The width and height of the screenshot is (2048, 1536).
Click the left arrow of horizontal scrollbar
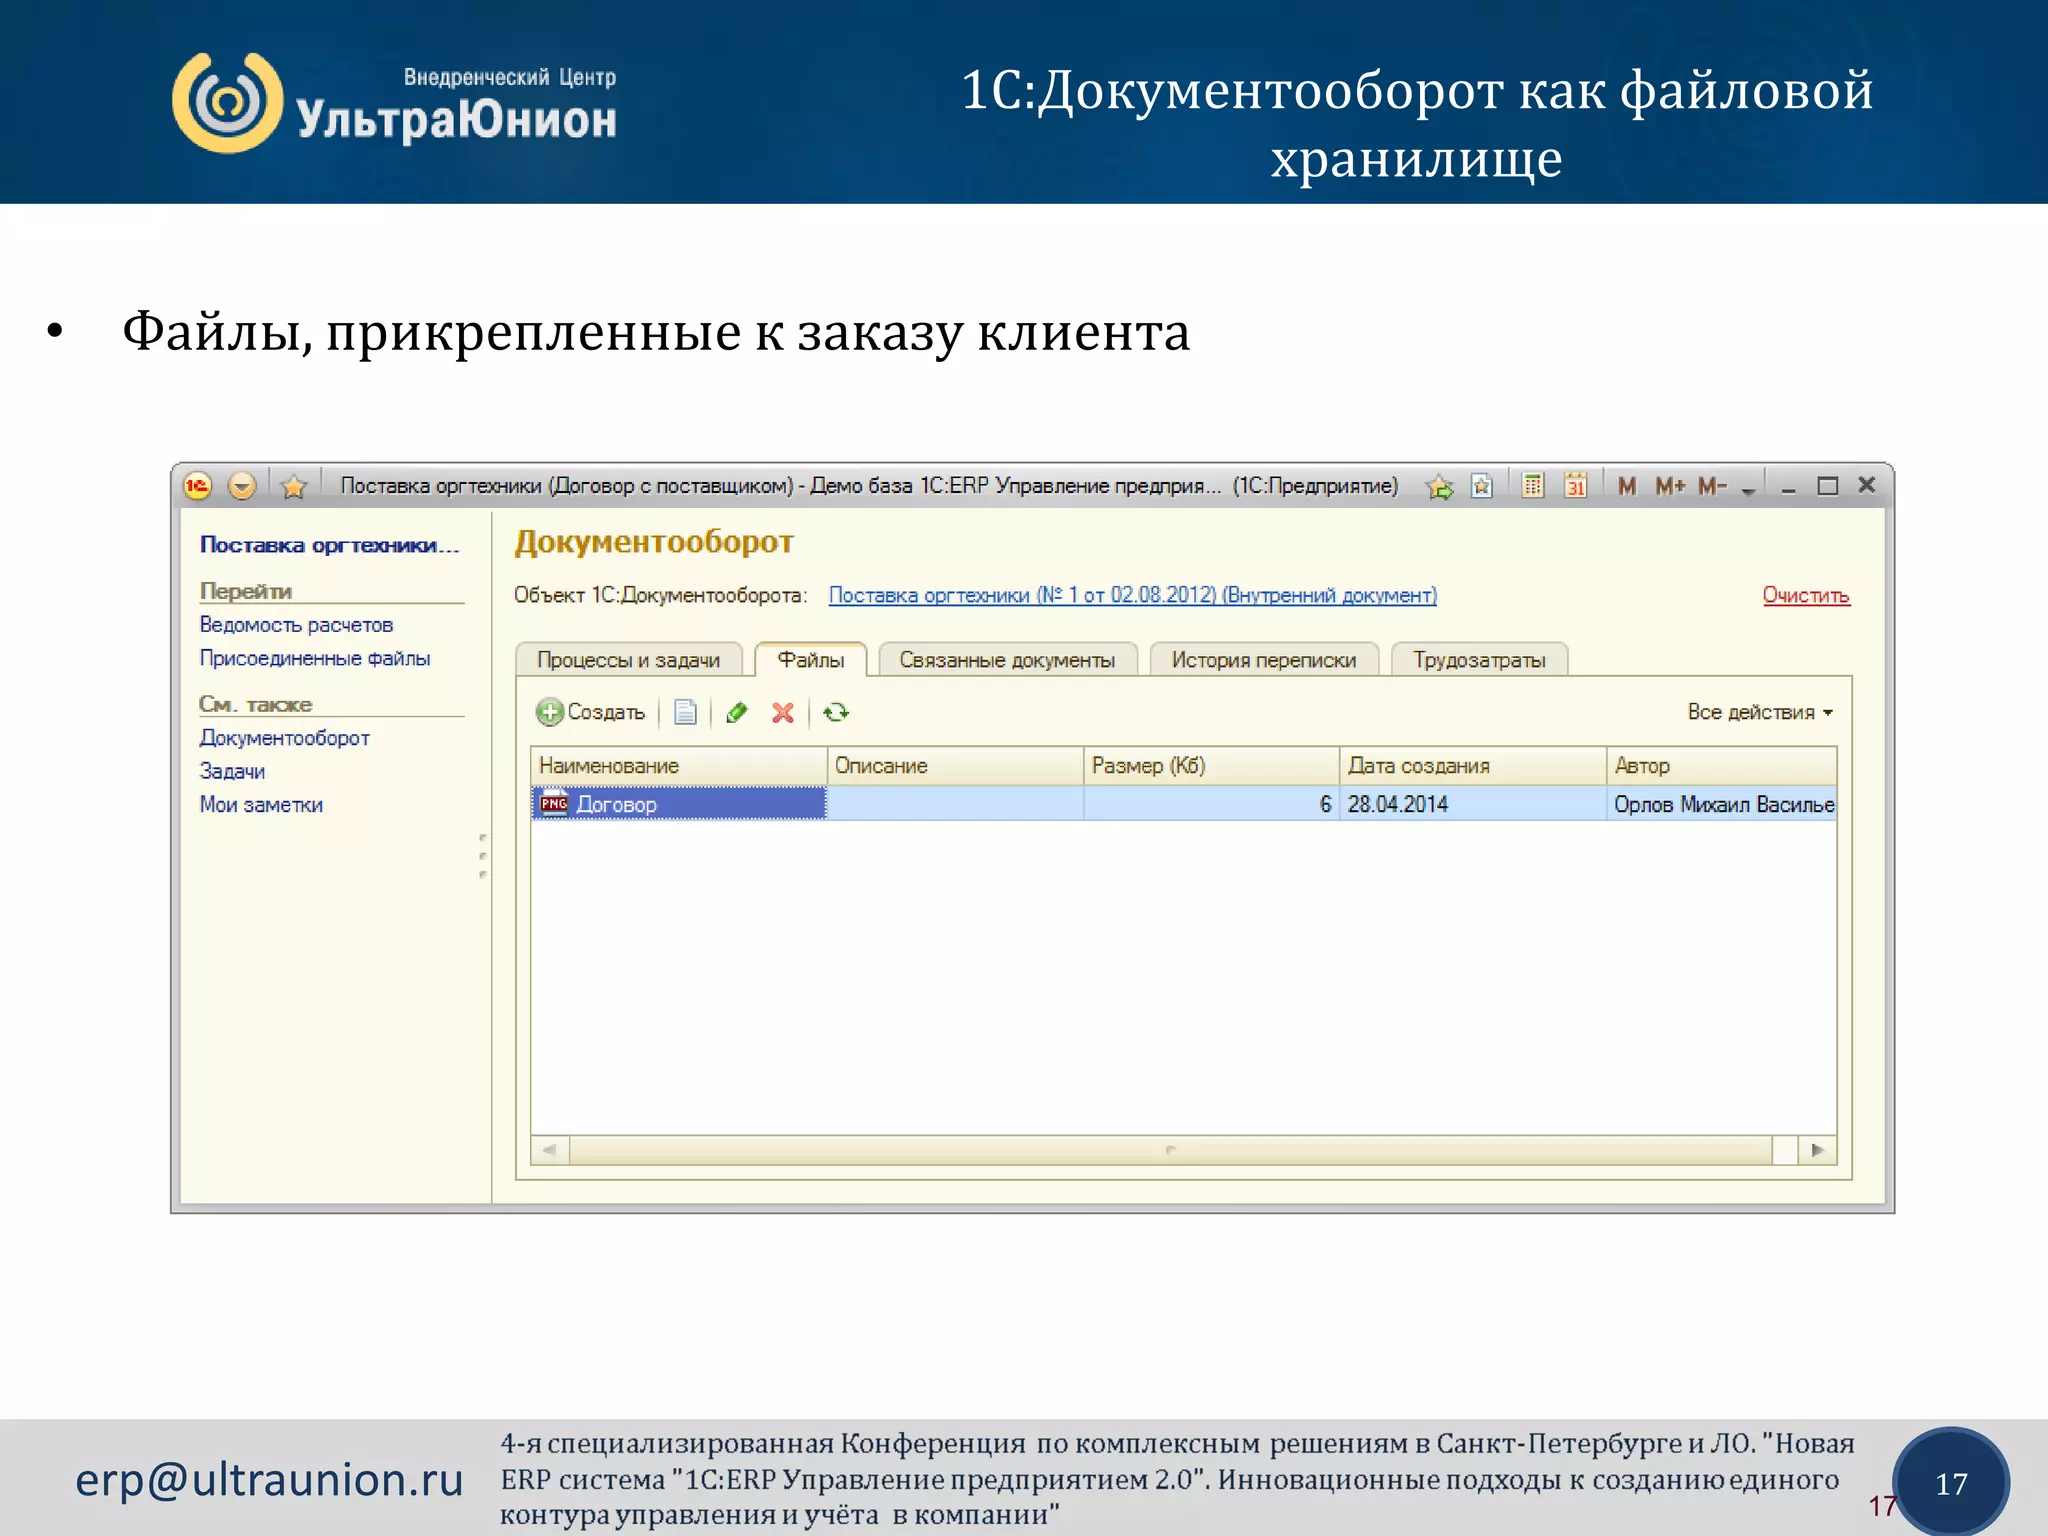pos(550,1150)
